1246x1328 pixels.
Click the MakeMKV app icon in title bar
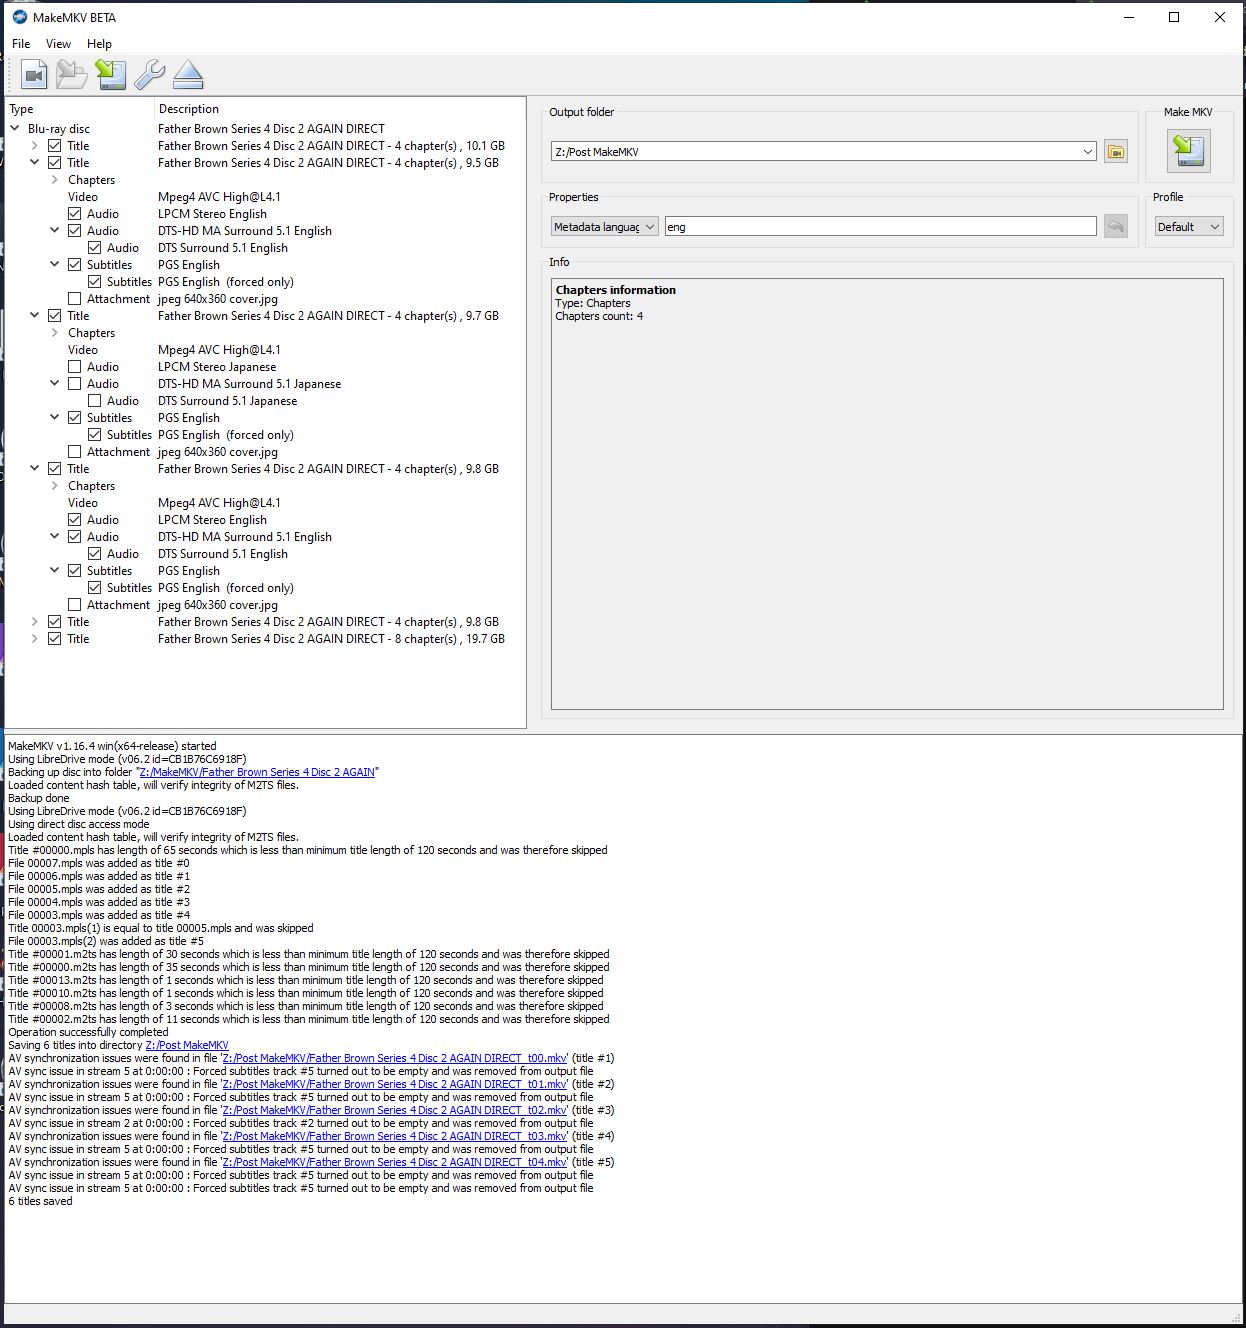[19, 17]
